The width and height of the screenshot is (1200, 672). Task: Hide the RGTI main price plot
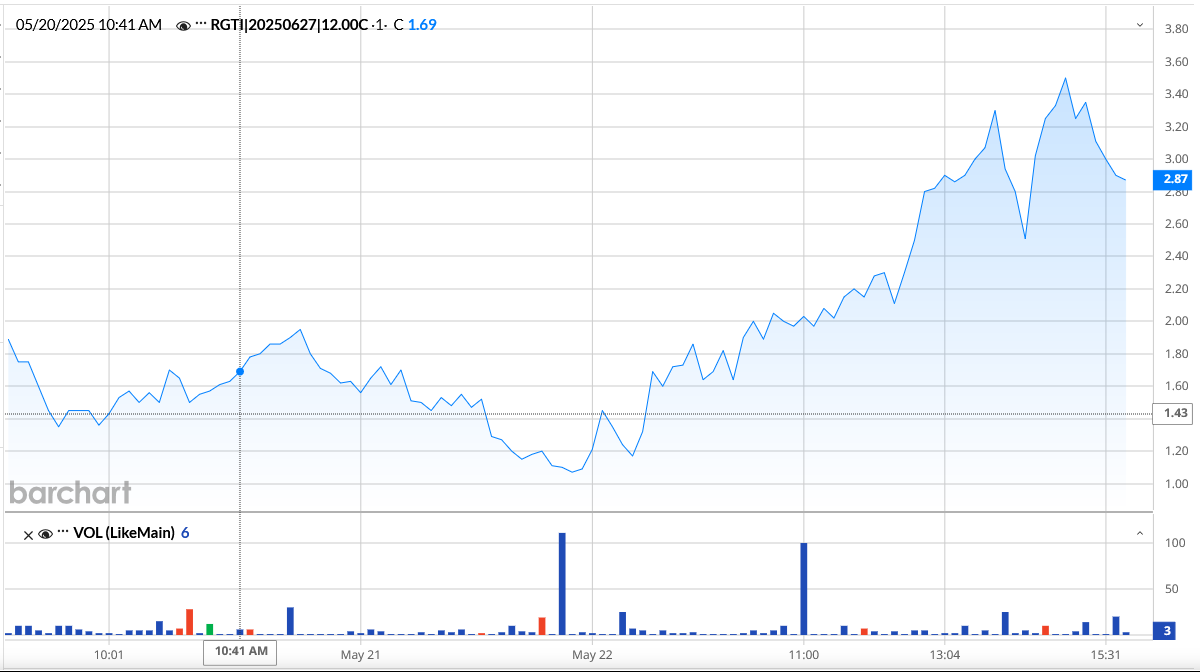tap(183, 26)
